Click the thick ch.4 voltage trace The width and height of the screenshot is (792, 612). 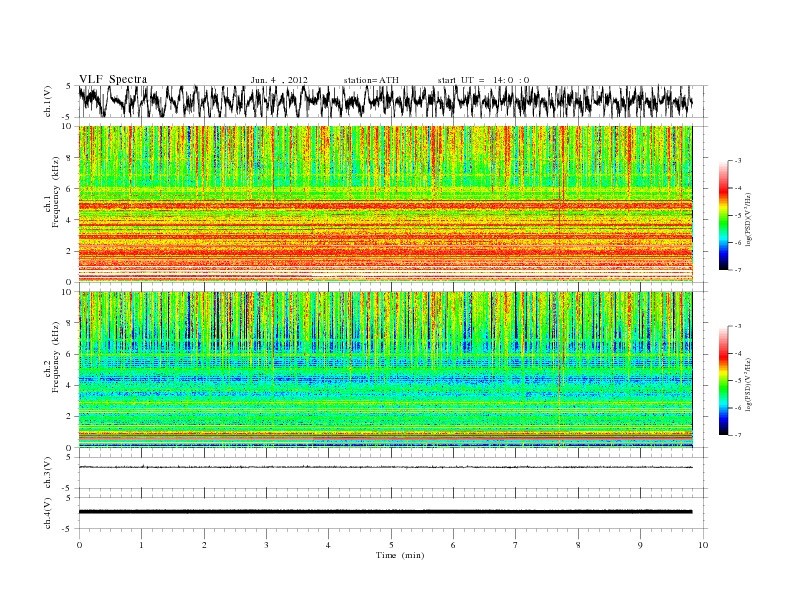click(x=385, y=512)
